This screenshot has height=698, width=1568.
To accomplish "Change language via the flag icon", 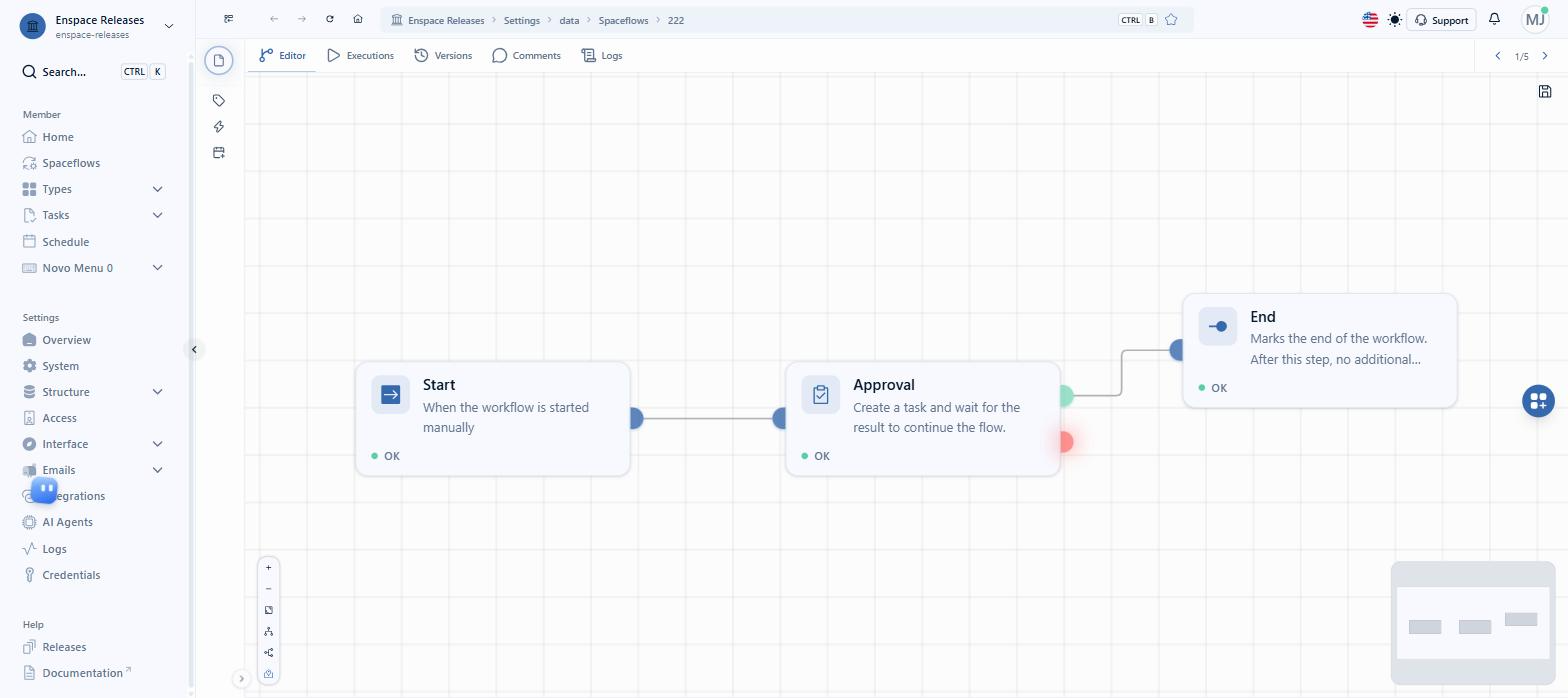I will tap(1370, 20).
